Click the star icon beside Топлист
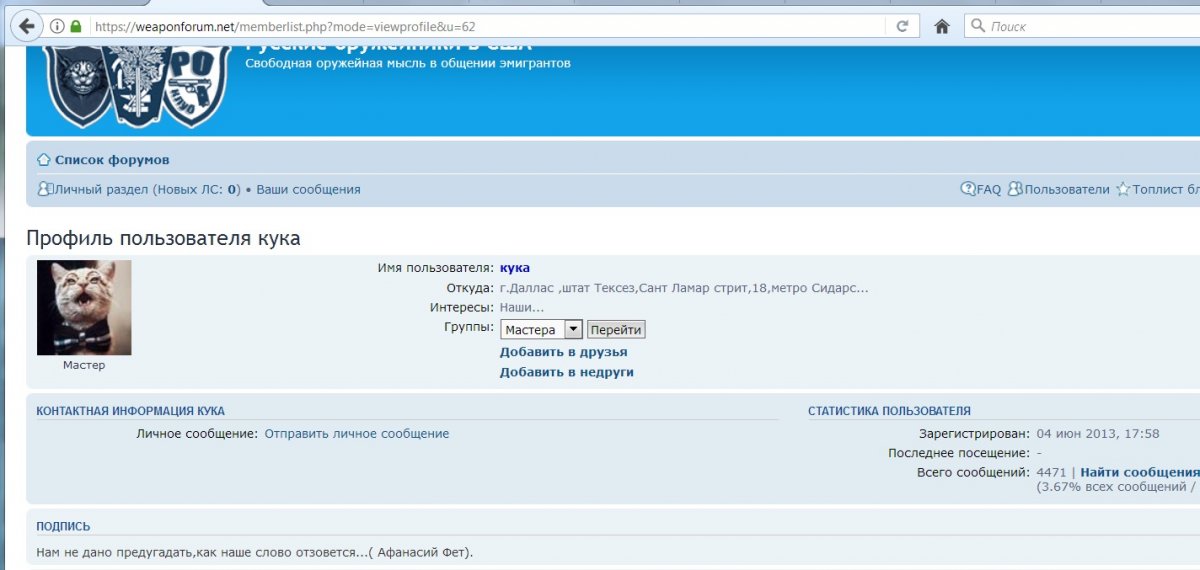The image size is (1200, 570). [x=1123, y=189]
